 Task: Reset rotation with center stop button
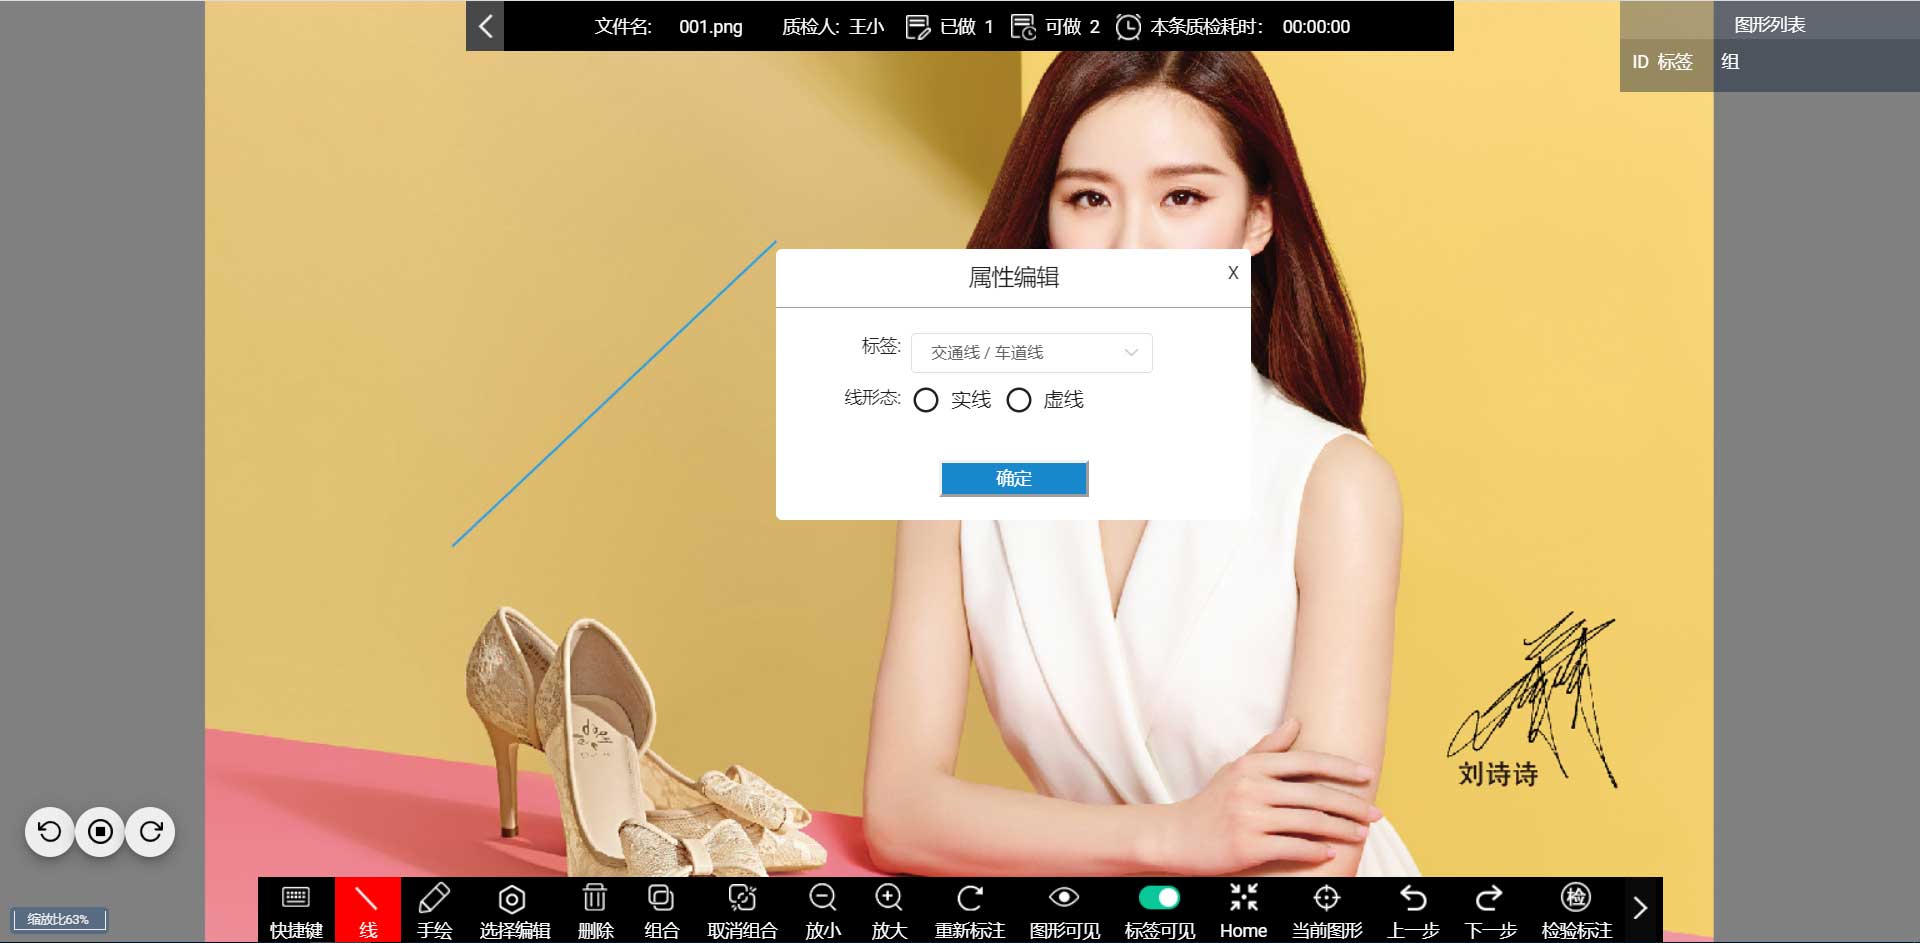click(100, 832)
